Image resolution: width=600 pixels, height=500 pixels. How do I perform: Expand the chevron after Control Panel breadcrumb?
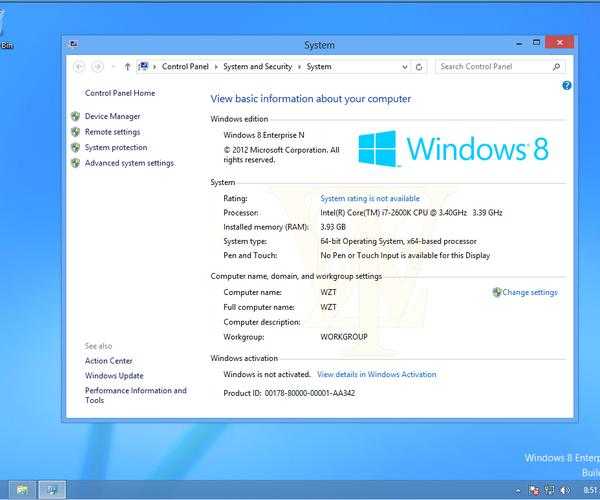216,67
